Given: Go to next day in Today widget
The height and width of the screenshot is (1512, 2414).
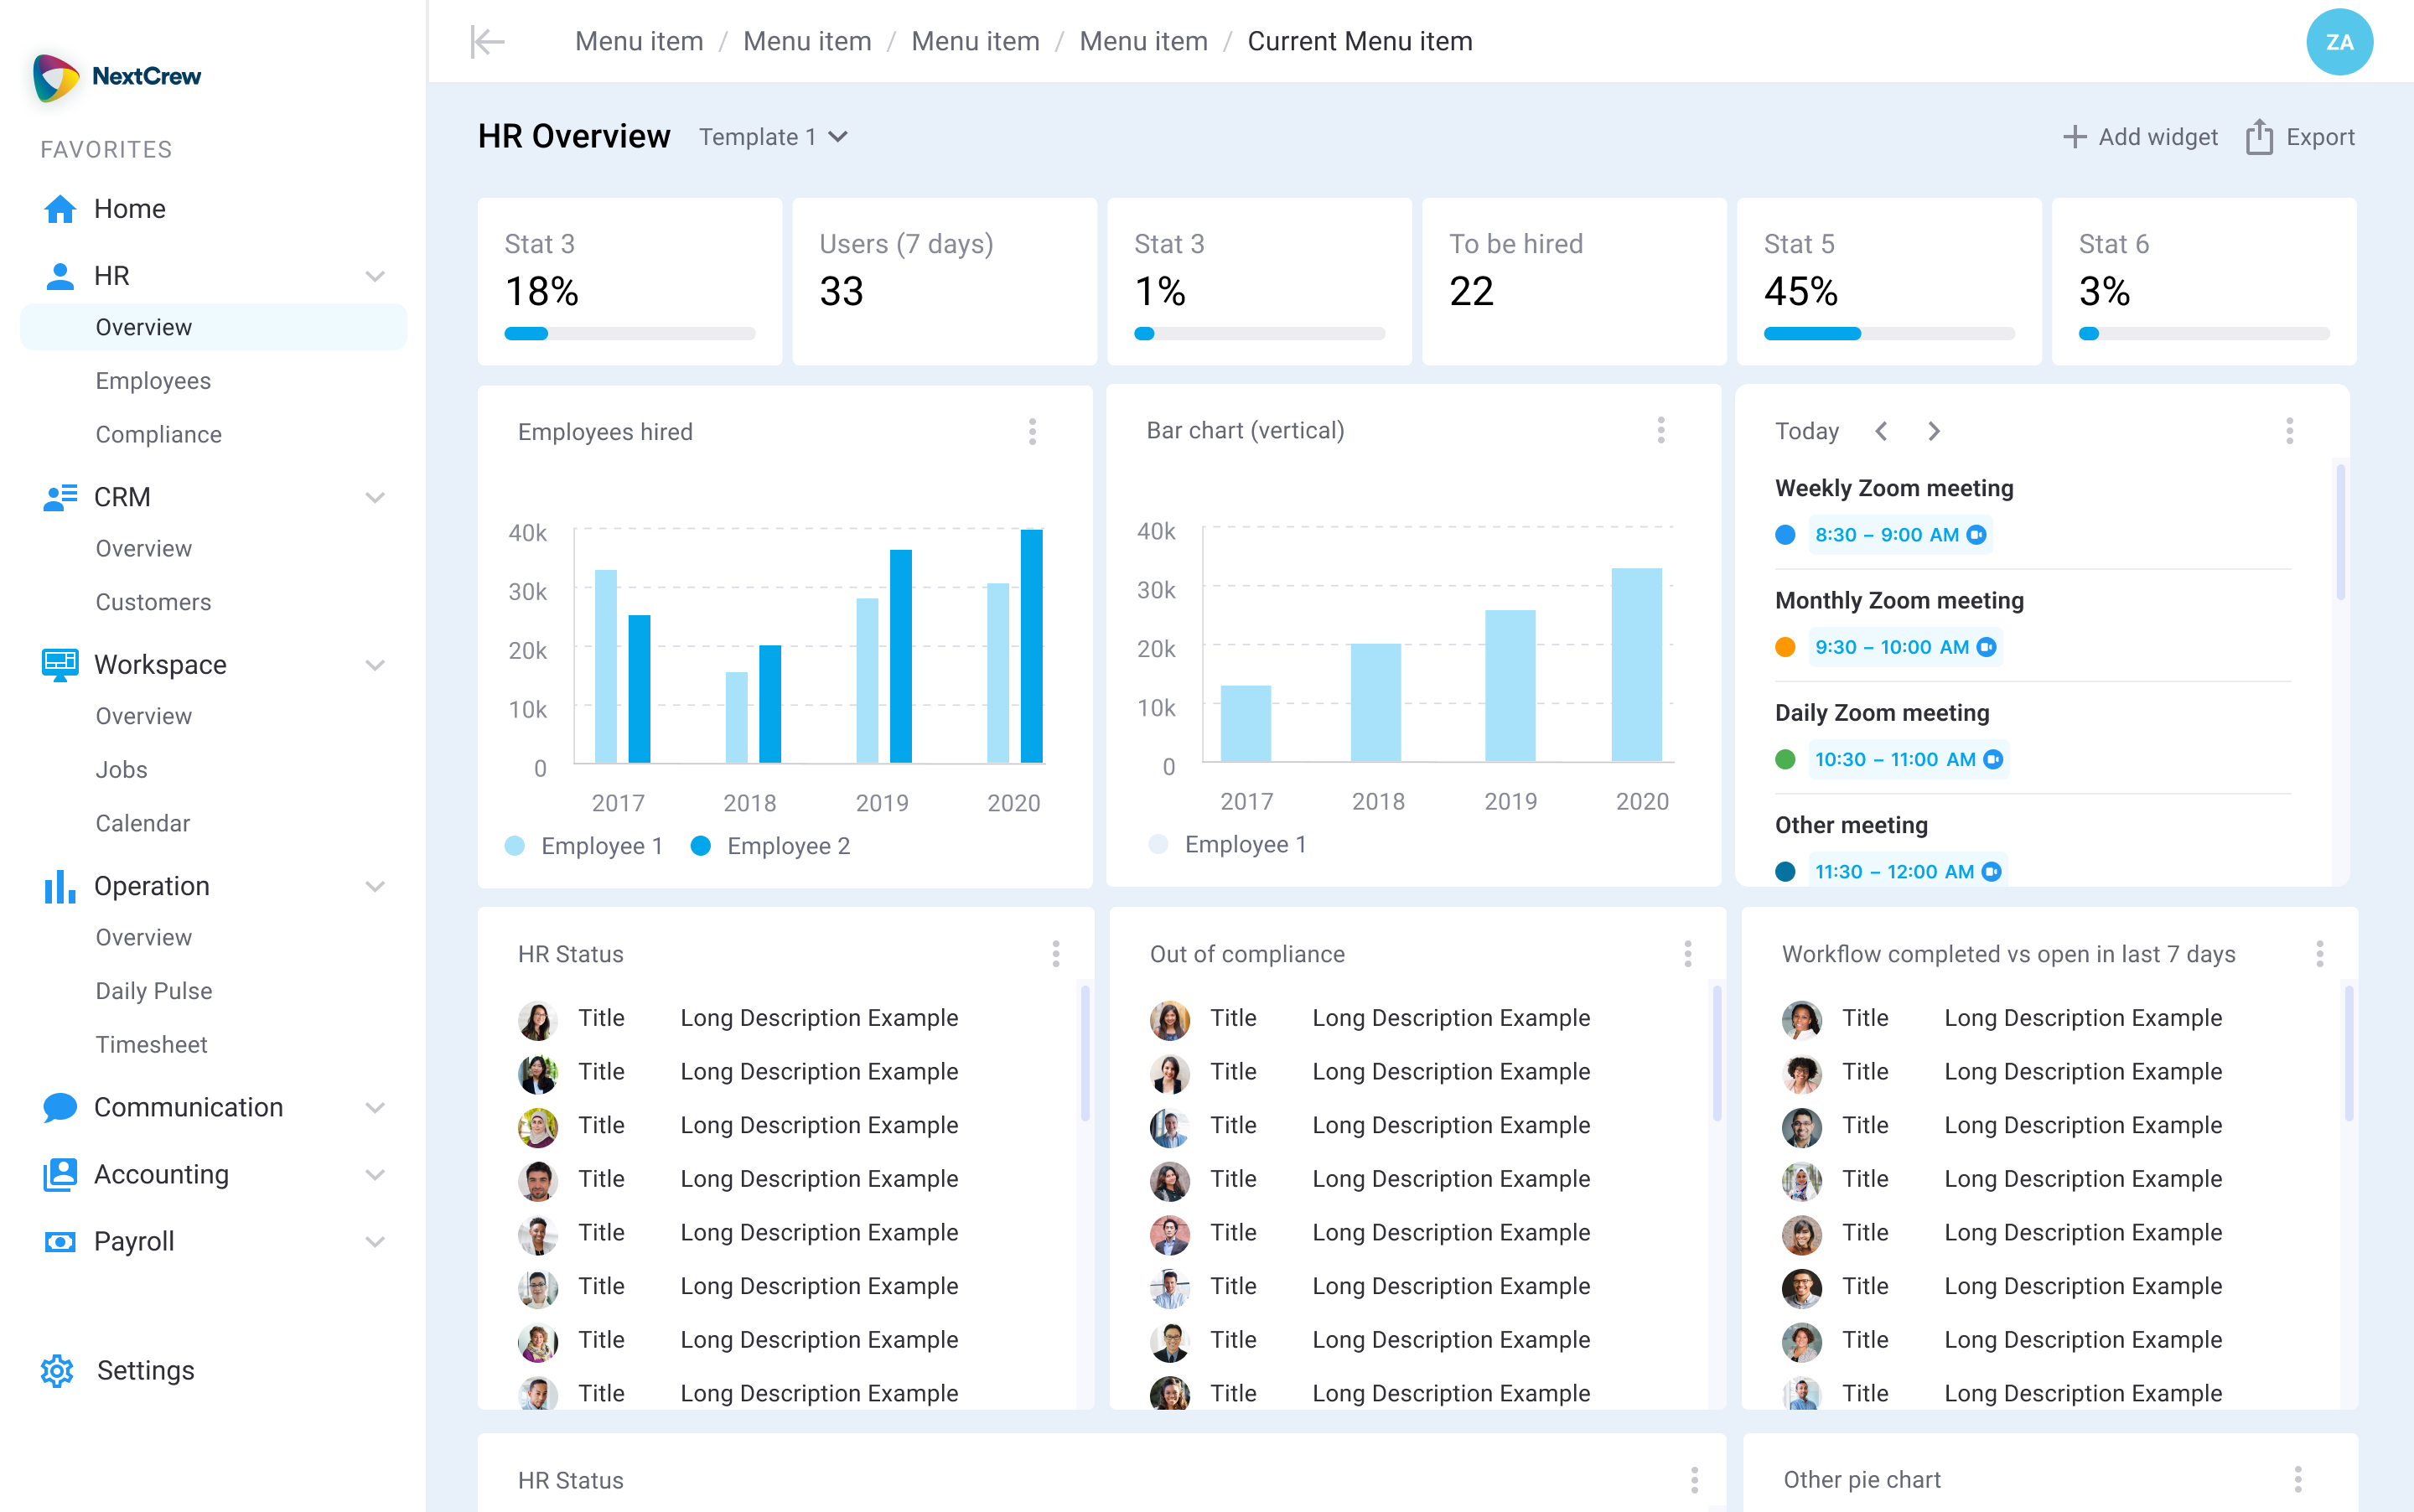Looking at the screenshot, I should coord(1933,431).
